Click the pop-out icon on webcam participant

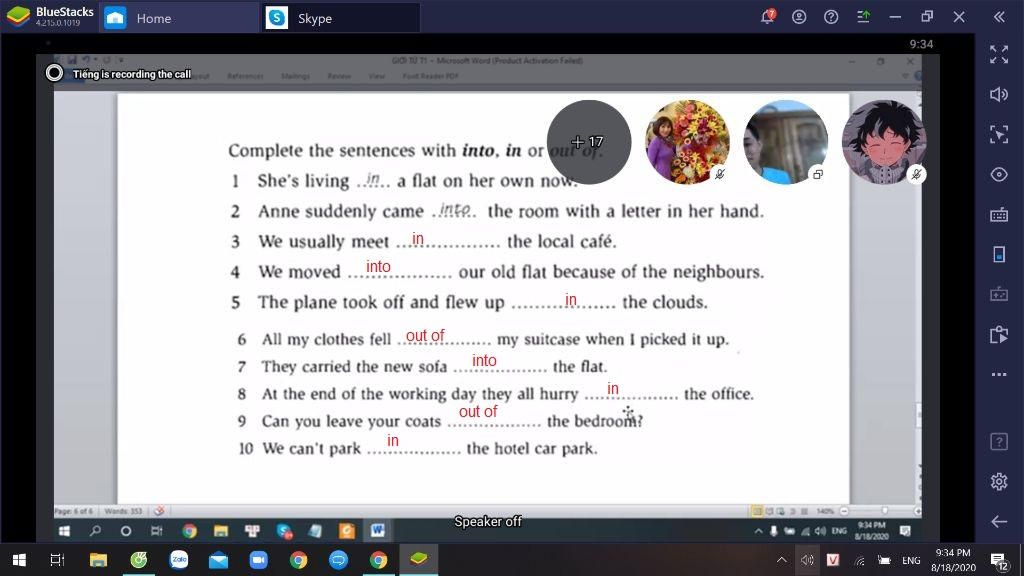[x=818, y=174]
